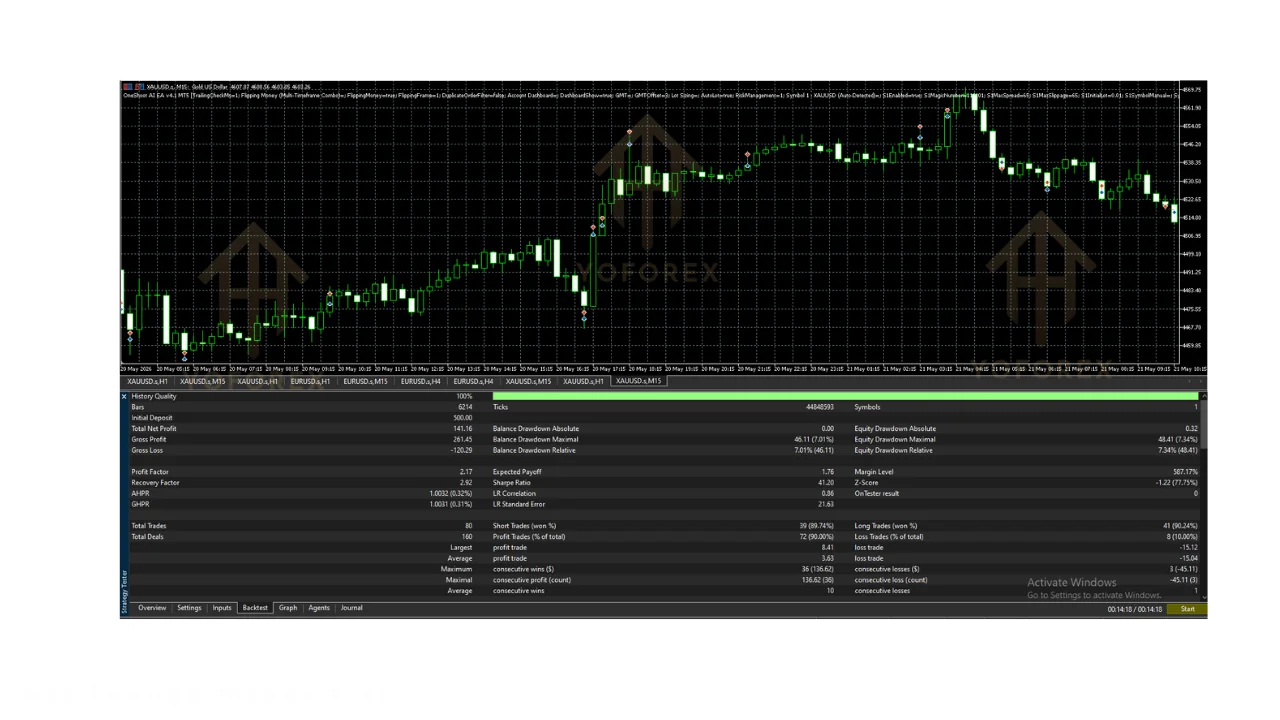Close the Strategy Tester panel with X
This screenshot has height=720, width=1280.
click(124, 397)
